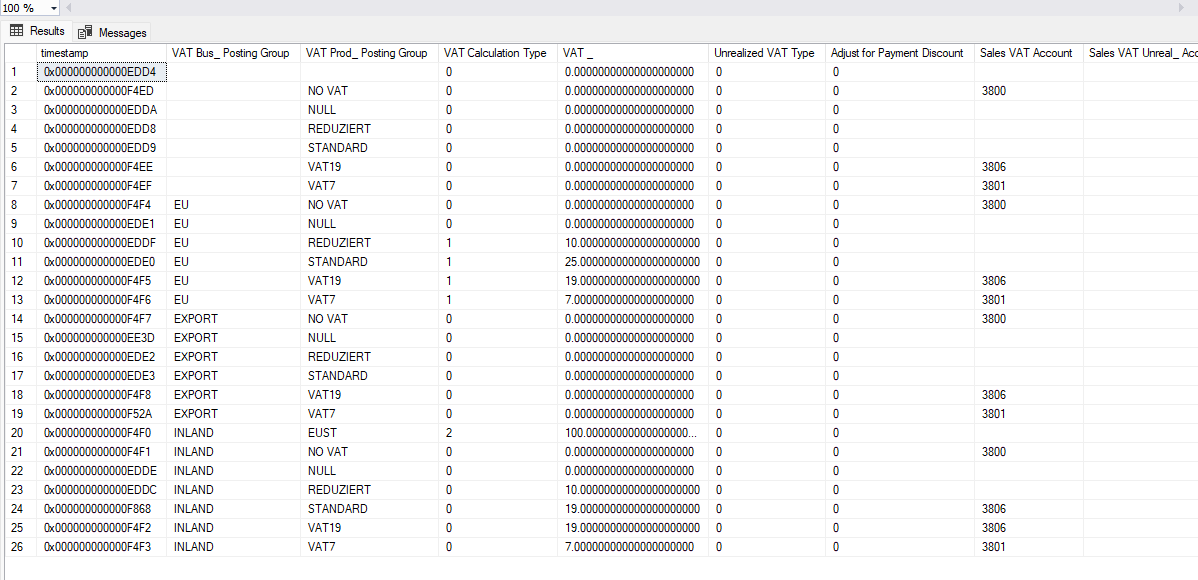The width and height of the screenshot is (1198, 580).
Task: Open the 100 % zoom dropdown
Action: (53, 8)
